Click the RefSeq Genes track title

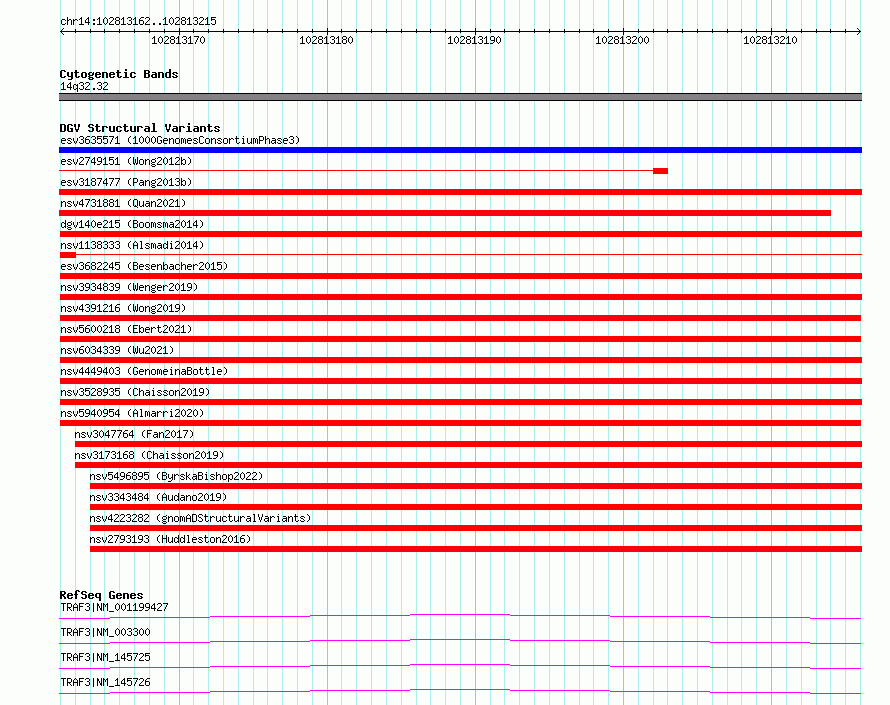pos(102,595)
